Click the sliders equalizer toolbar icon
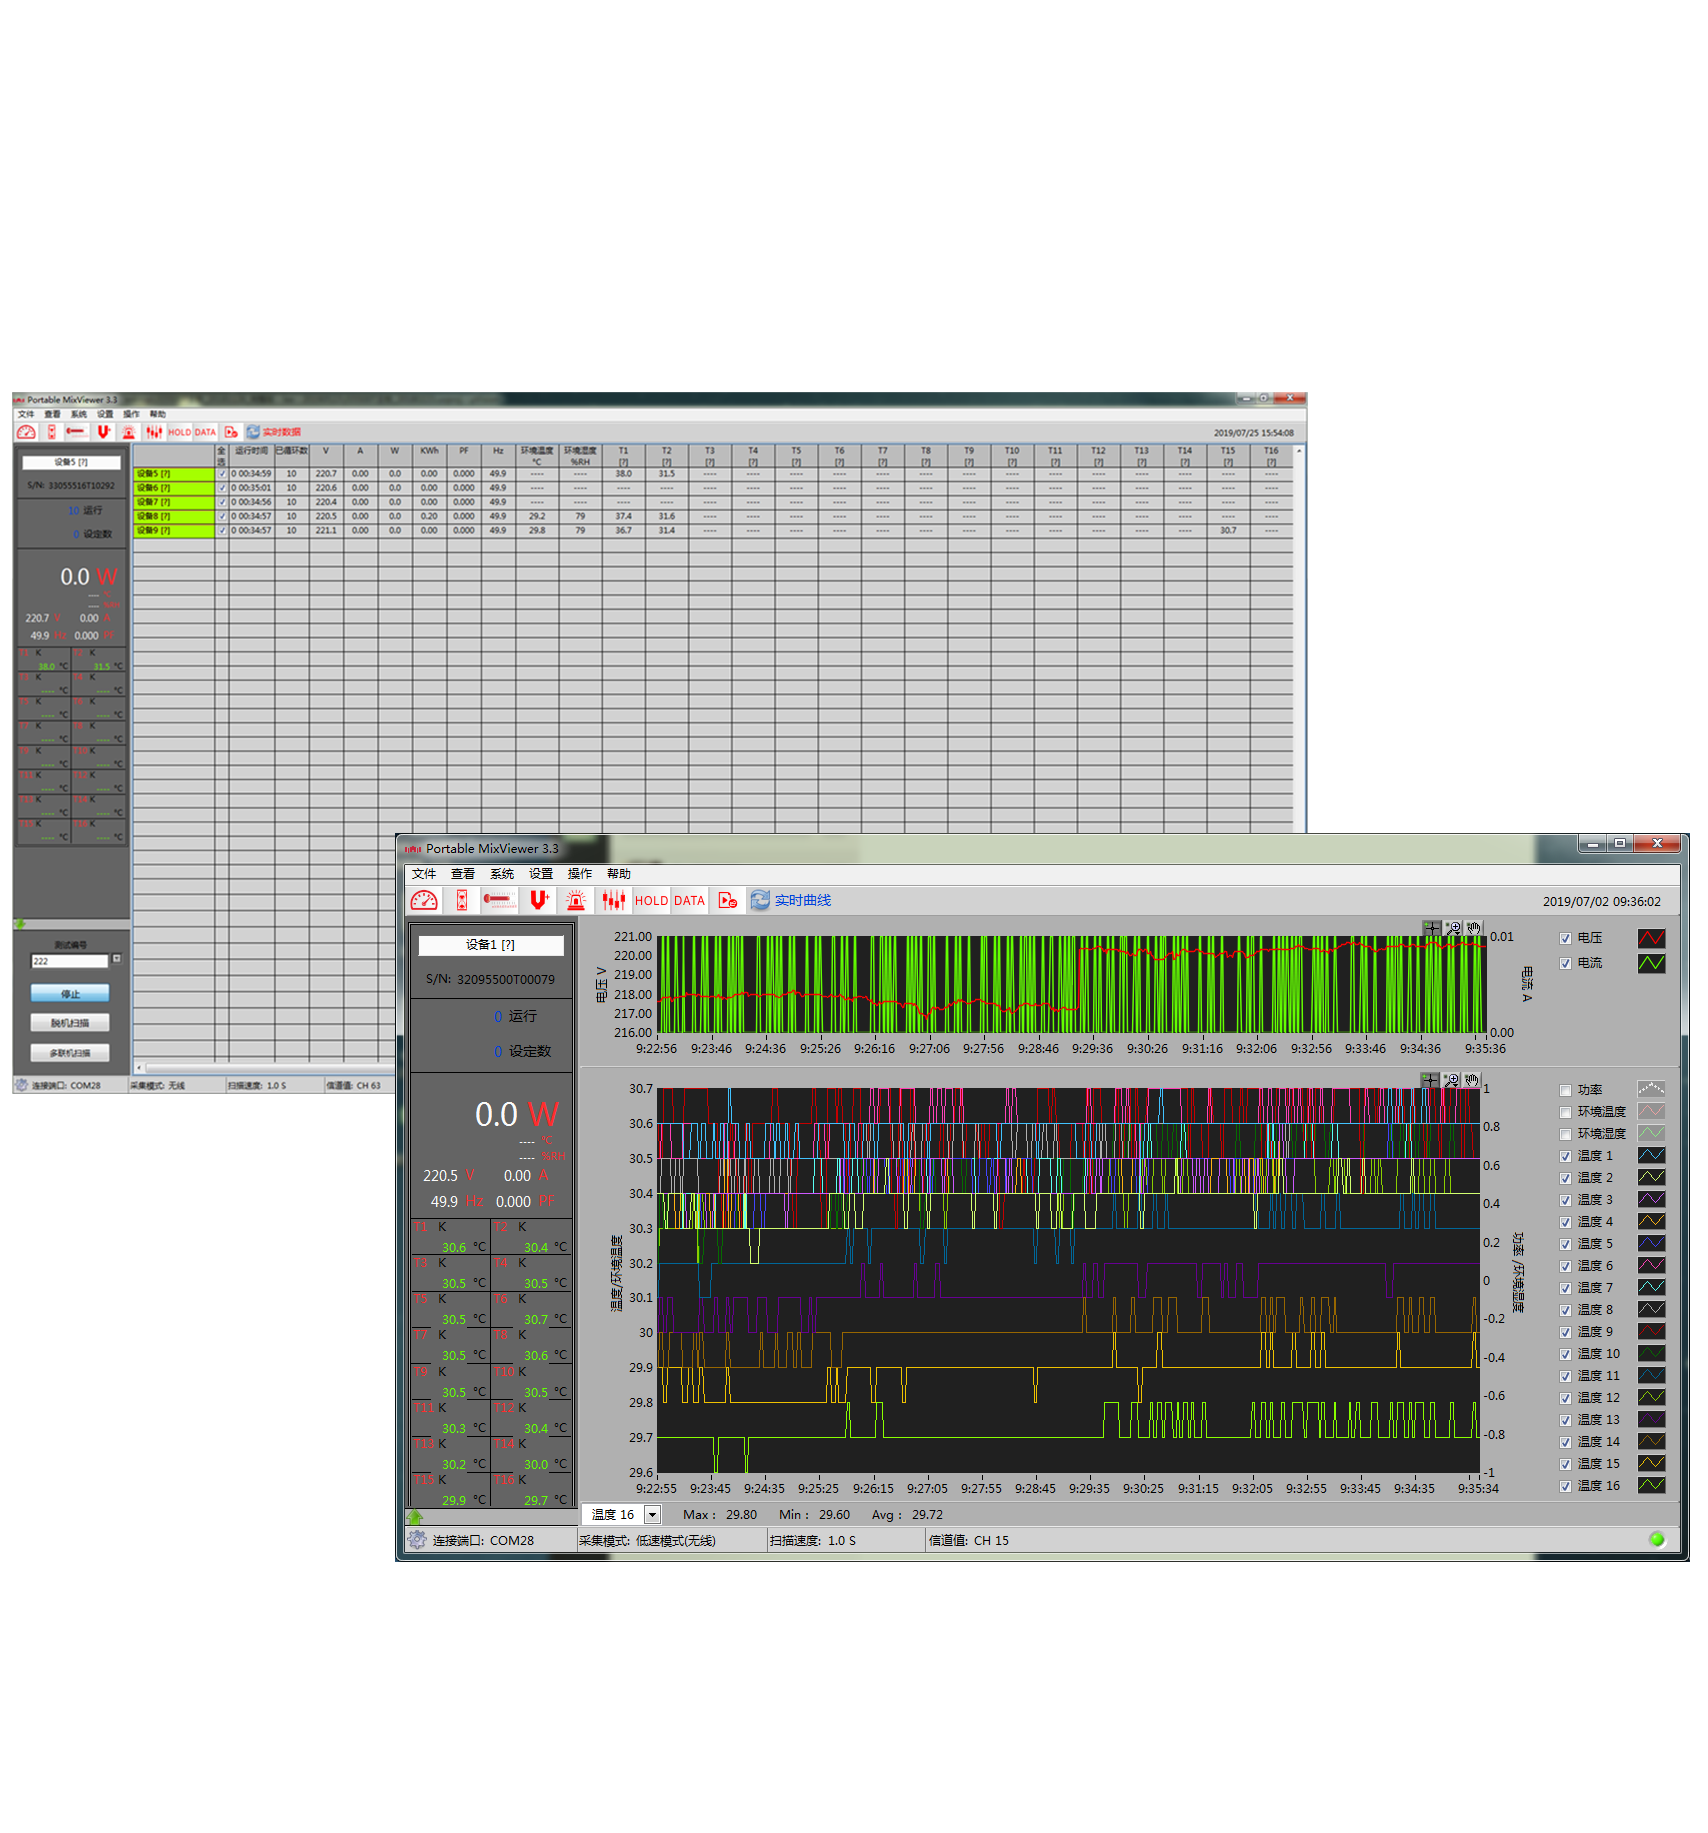 613,901
